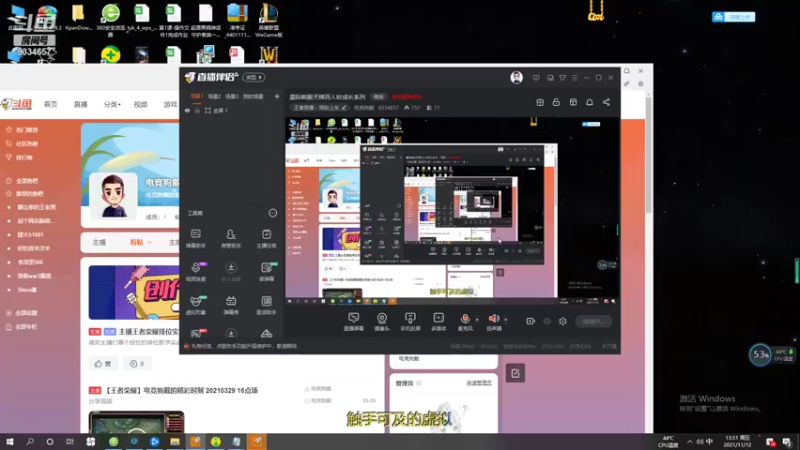800x450 pixels.
Task: Open the 主播任务 tool
Action: pyautogui.click(x=266, y=238)
